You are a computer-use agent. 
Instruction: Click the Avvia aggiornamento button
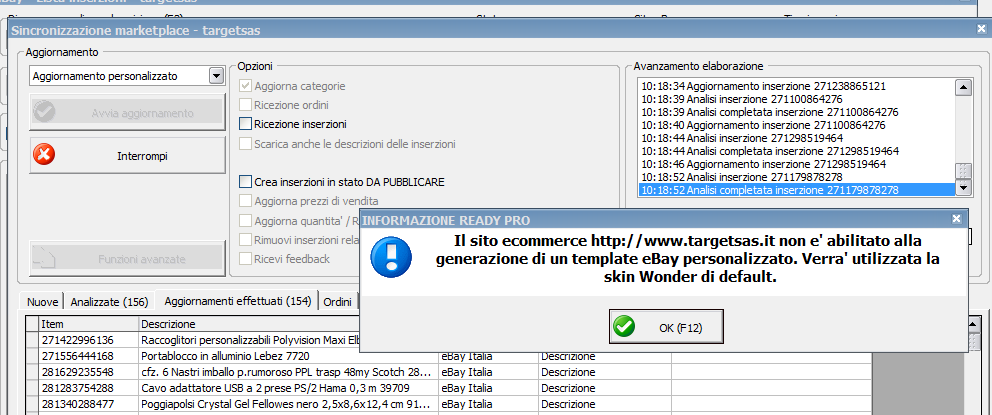click(127, 113)
